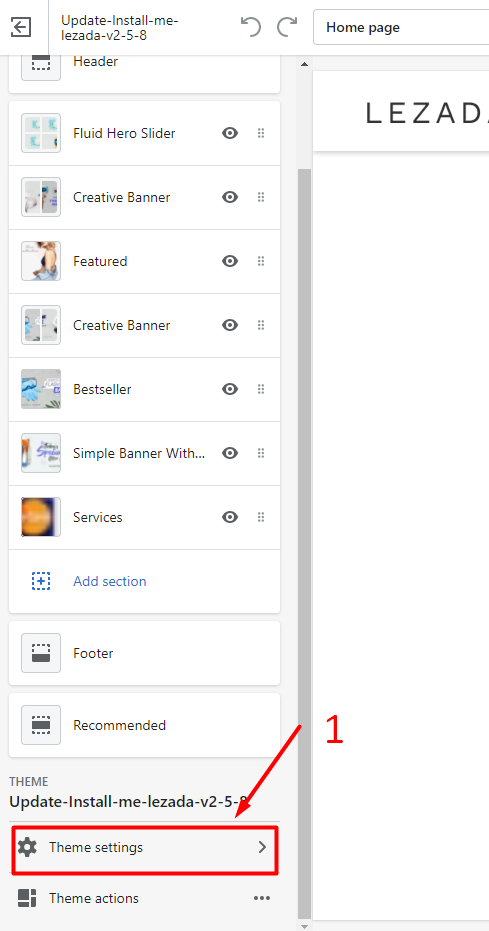Click Add section link
The image size is (489, 931).
click(110, 581)
